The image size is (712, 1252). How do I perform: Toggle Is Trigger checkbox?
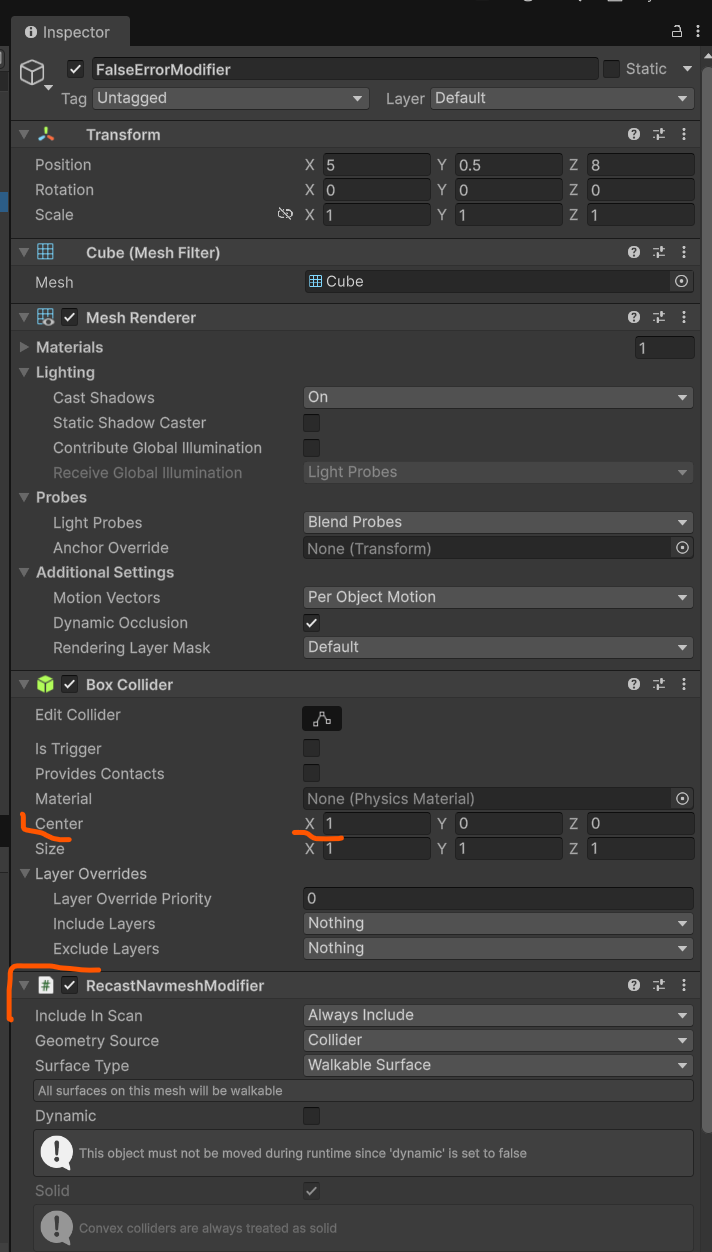pyautogui.click(x=312, y=748)
